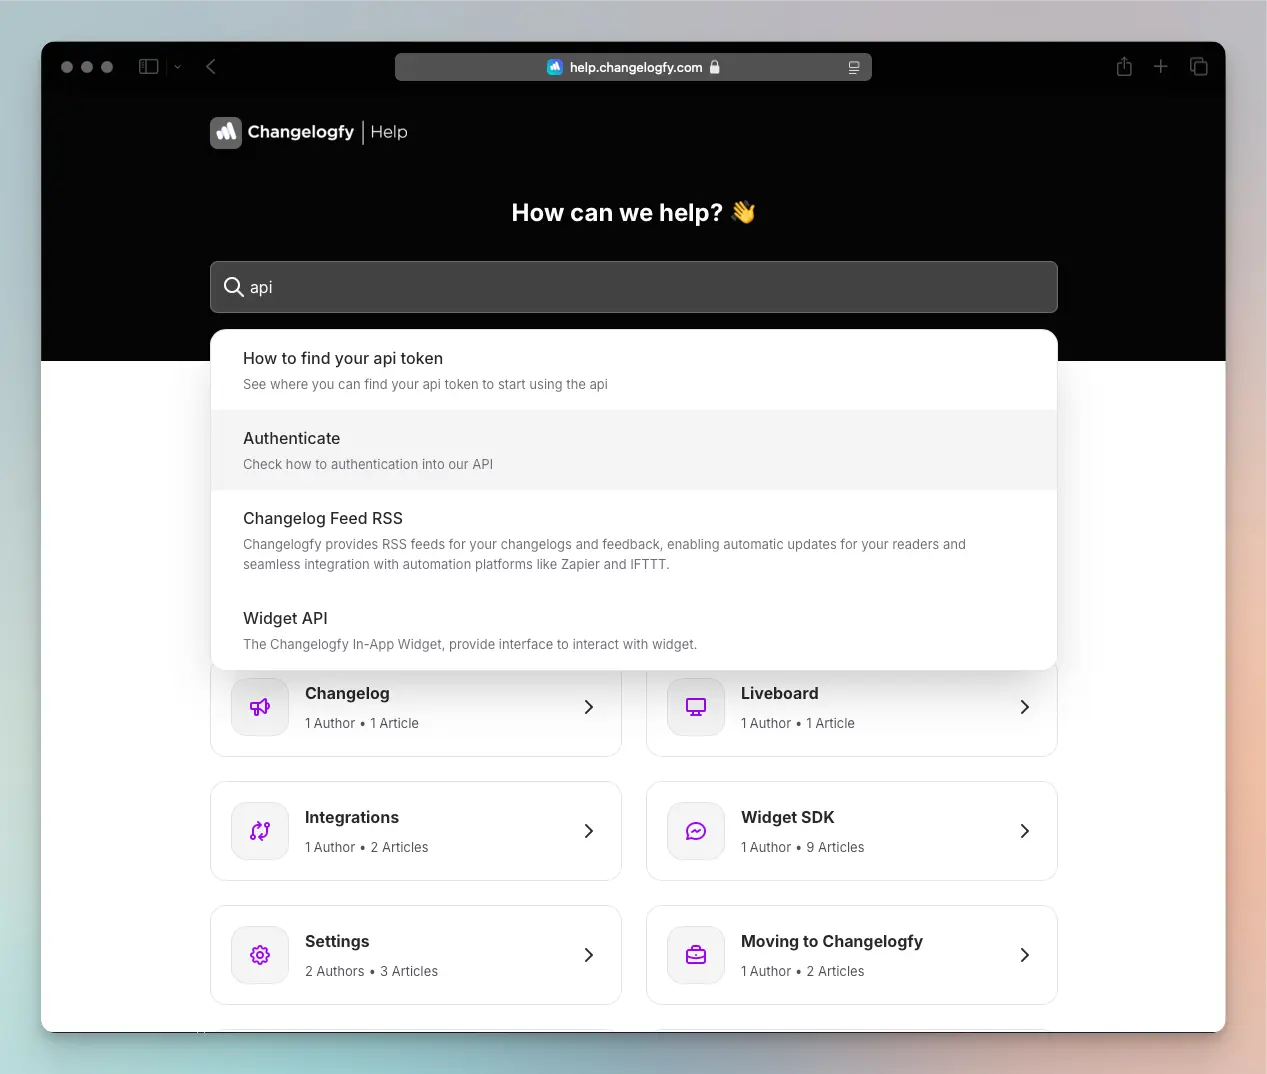
Task: Expand the Widget SDK category chevron
Action: [1025, 831]
